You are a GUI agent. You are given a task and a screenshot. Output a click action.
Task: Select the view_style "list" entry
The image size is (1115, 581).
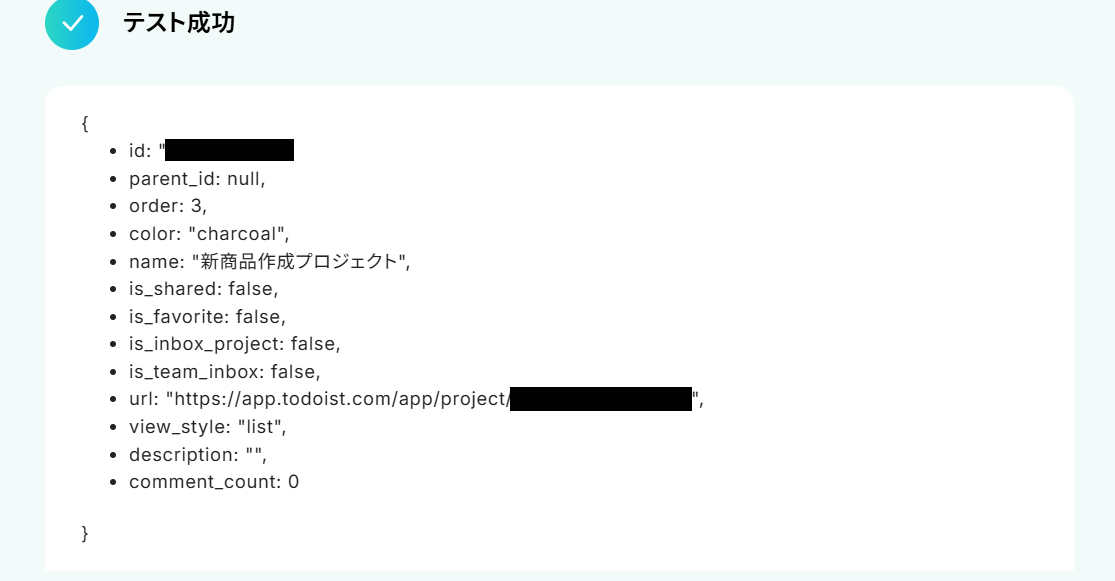208,427
